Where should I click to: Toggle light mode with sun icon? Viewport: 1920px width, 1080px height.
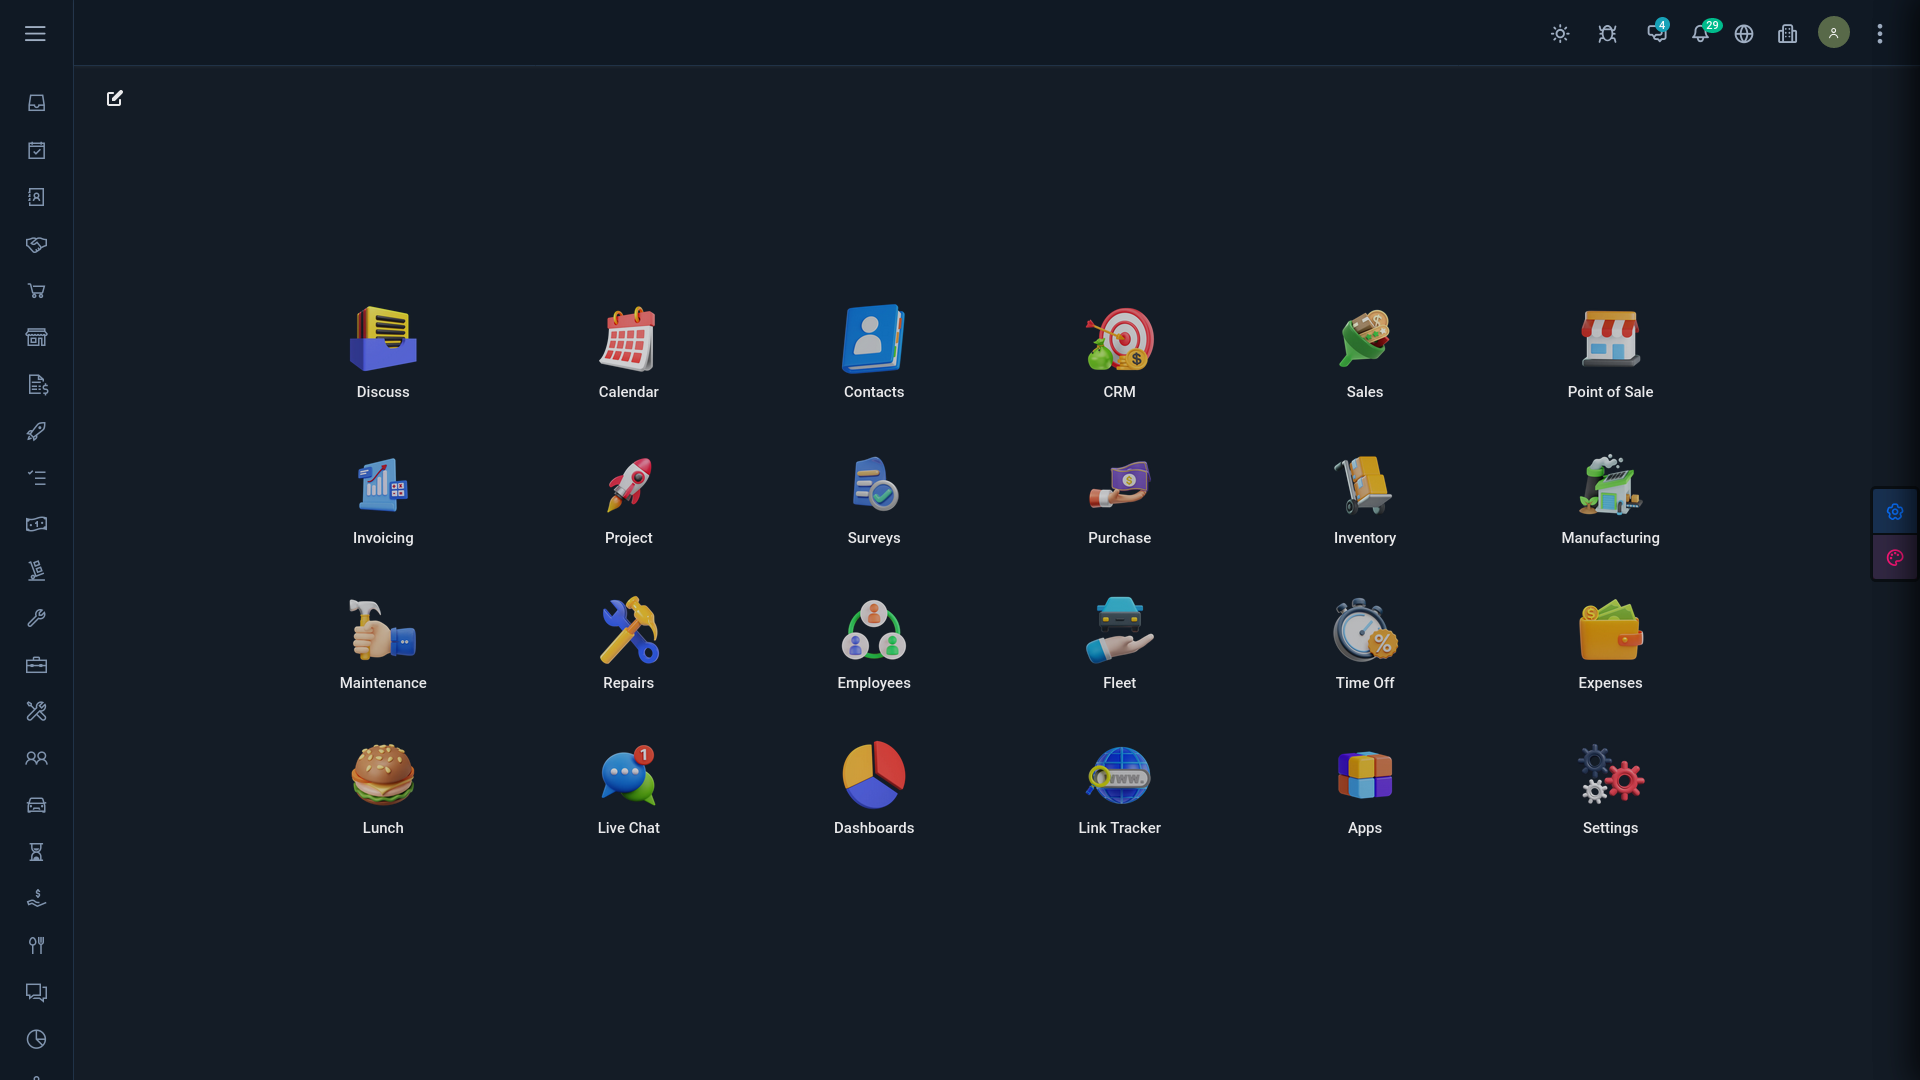tap(1560, 34)
